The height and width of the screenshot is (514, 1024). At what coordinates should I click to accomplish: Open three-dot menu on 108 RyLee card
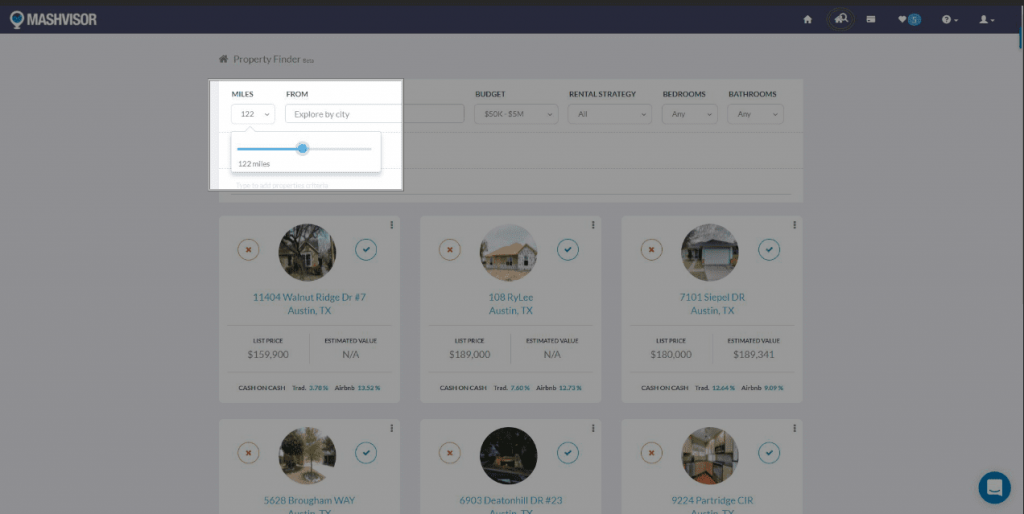(x=593, y=224)
